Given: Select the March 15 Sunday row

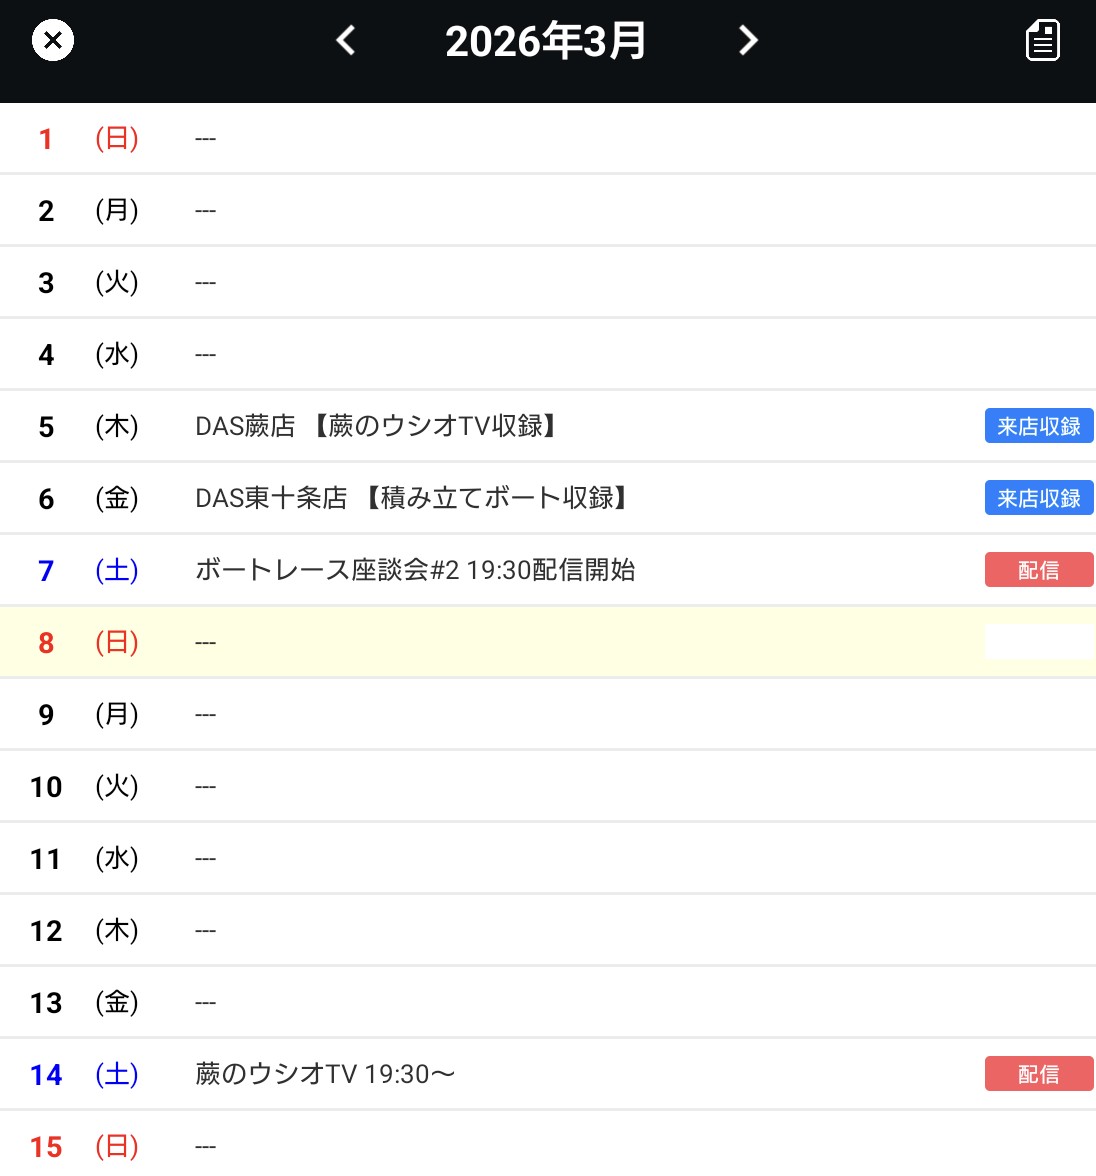Looking at the screenshot, I should pos(500,1146).
